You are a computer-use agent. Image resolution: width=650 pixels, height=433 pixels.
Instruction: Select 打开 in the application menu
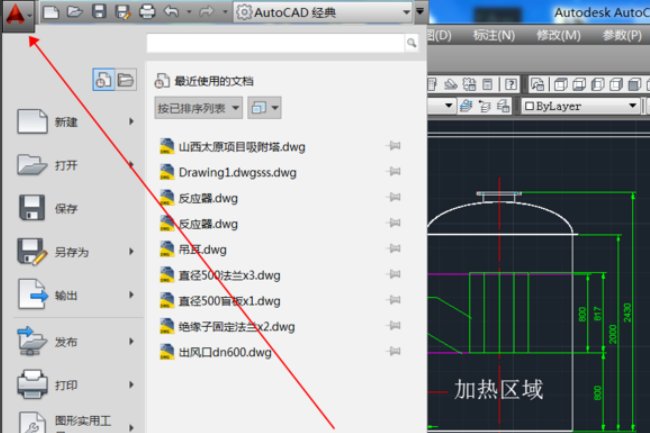(x=77, y=165)
